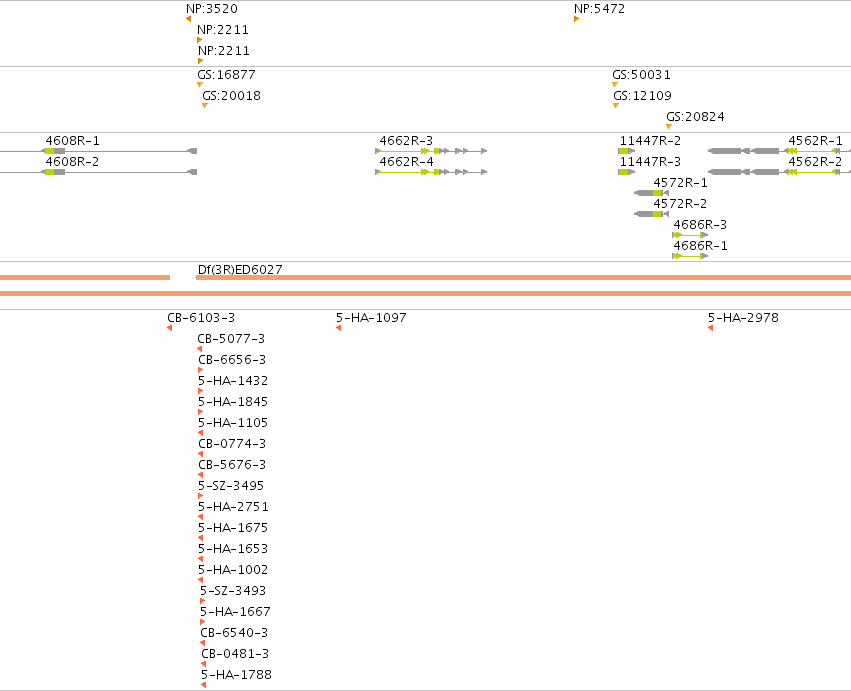Click the GS:16877 insertion label
Image resolution: width=851 pixels, height=691 pixels.
(226, 74)
